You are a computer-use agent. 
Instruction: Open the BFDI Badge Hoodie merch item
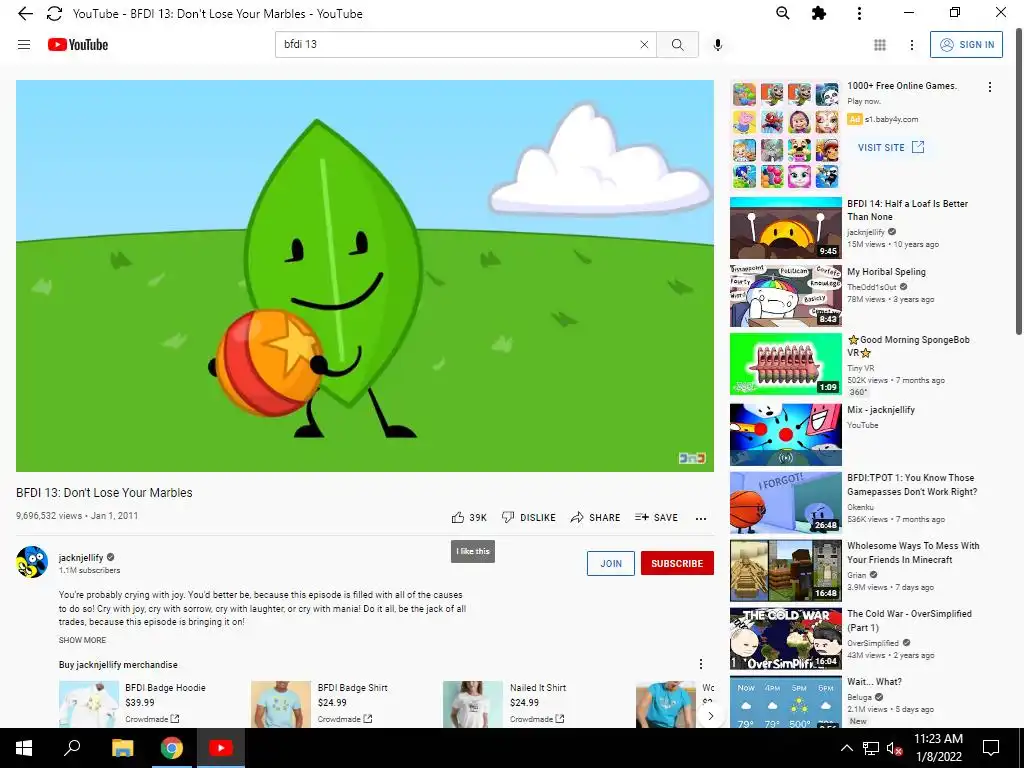tap(132, 703)
